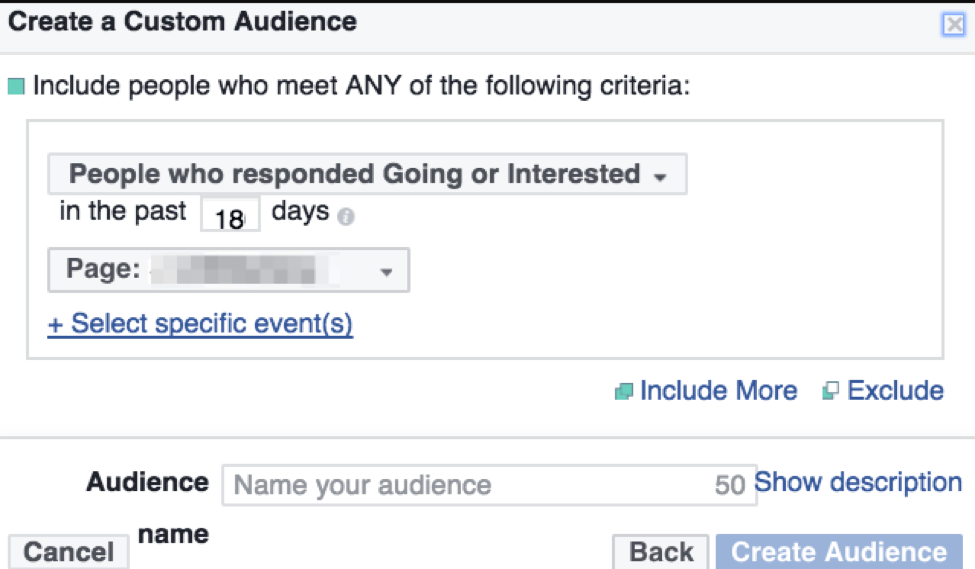Open the Page selection dropdown
975x569 pixels.
click(x=228, y=270)
